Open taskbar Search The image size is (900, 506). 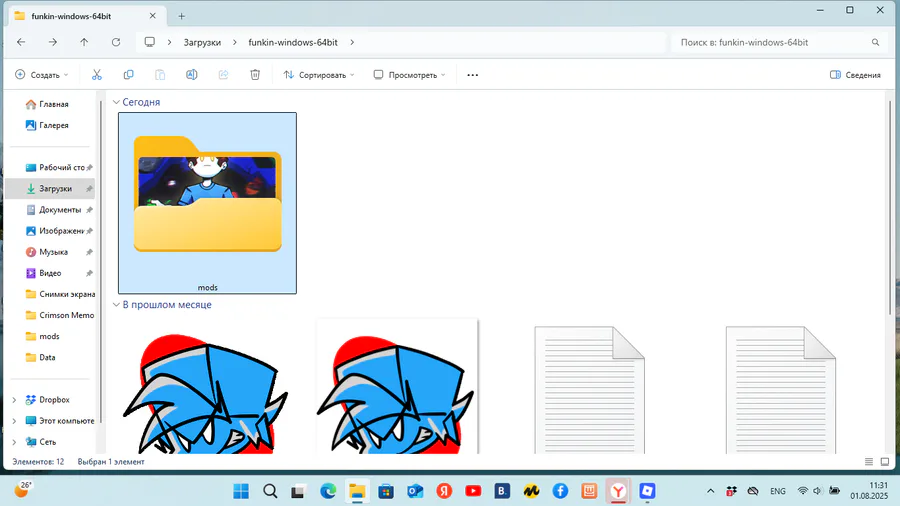click(x=270, y=491)
